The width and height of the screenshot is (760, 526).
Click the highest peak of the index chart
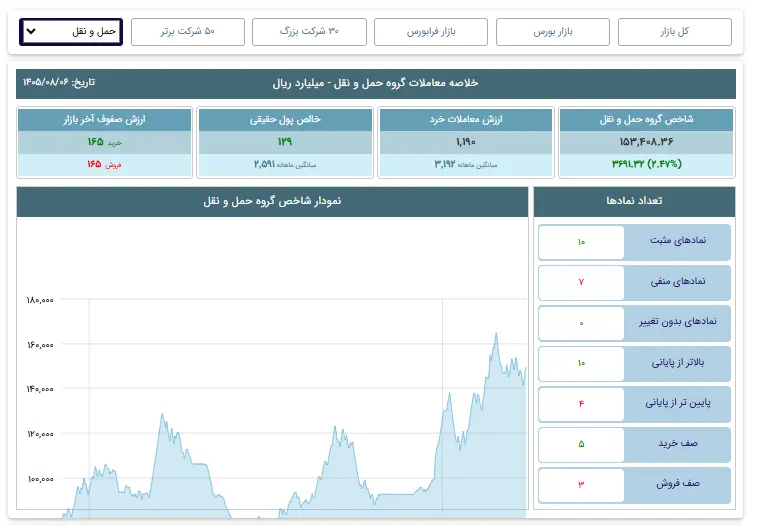[496, 334]
